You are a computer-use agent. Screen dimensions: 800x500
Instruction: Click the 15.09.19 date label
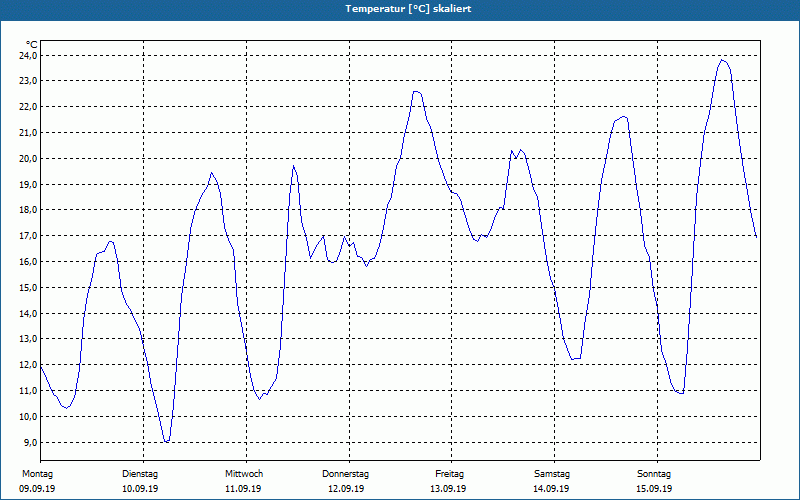pos(654,489)
